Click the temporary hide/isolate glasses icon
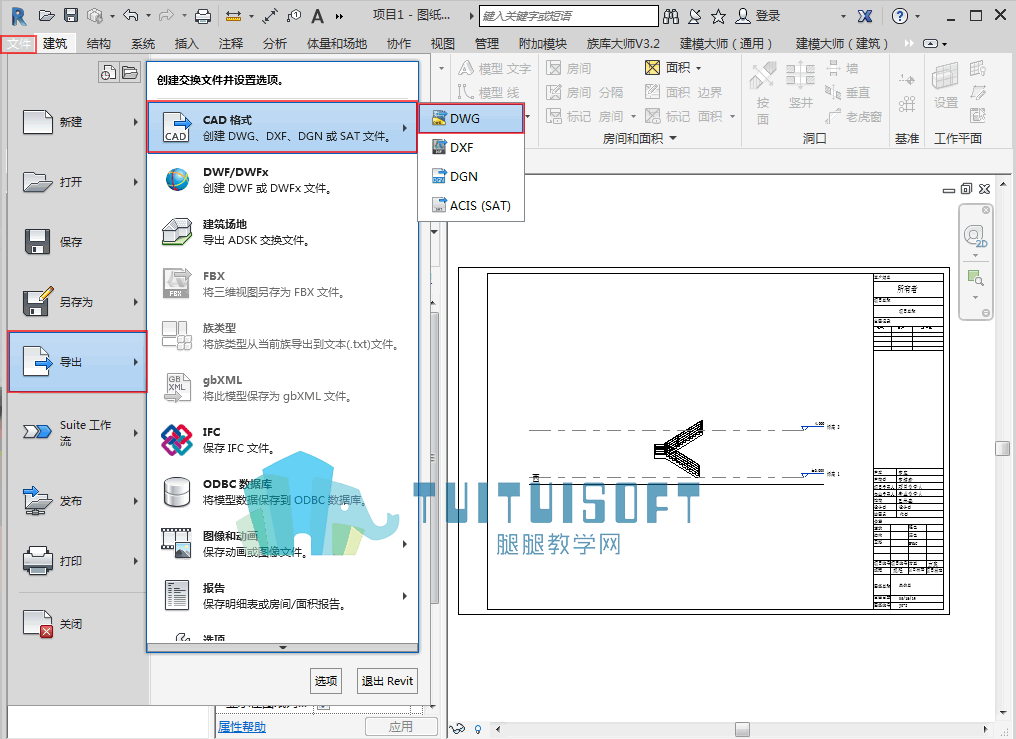The image size is (1016, 739). [457, 729]
